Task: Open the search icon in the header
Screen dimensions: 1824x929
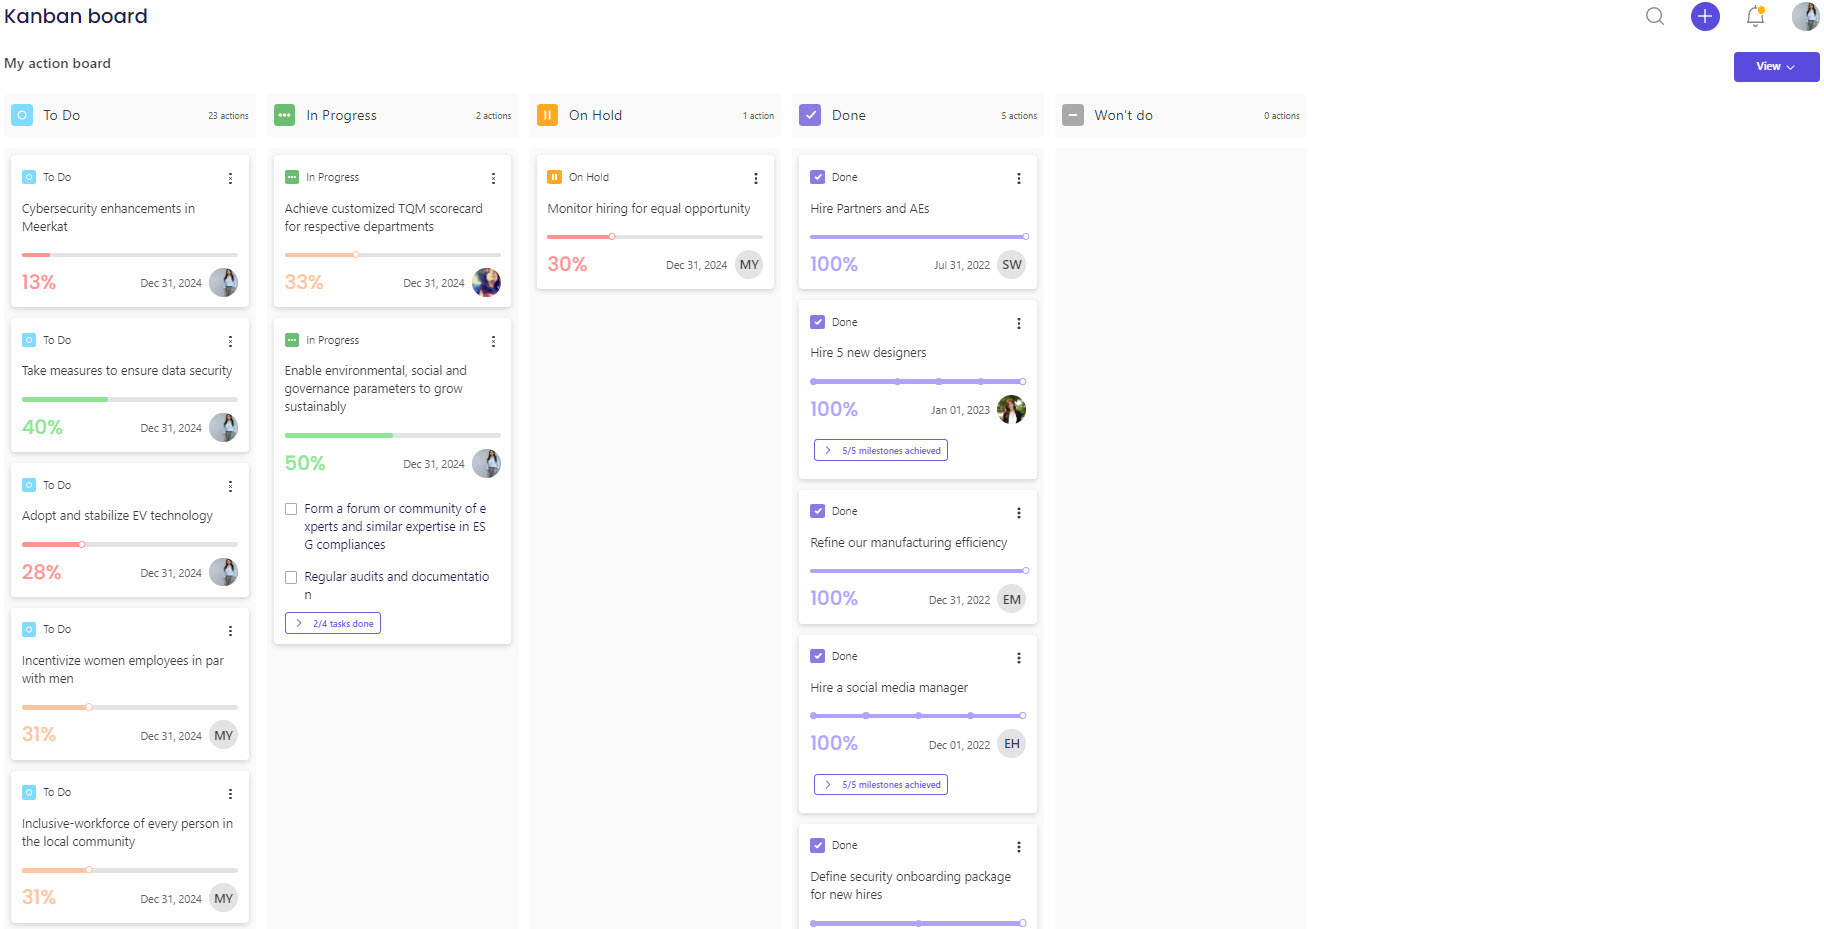Action: [x=1654, y=16]
